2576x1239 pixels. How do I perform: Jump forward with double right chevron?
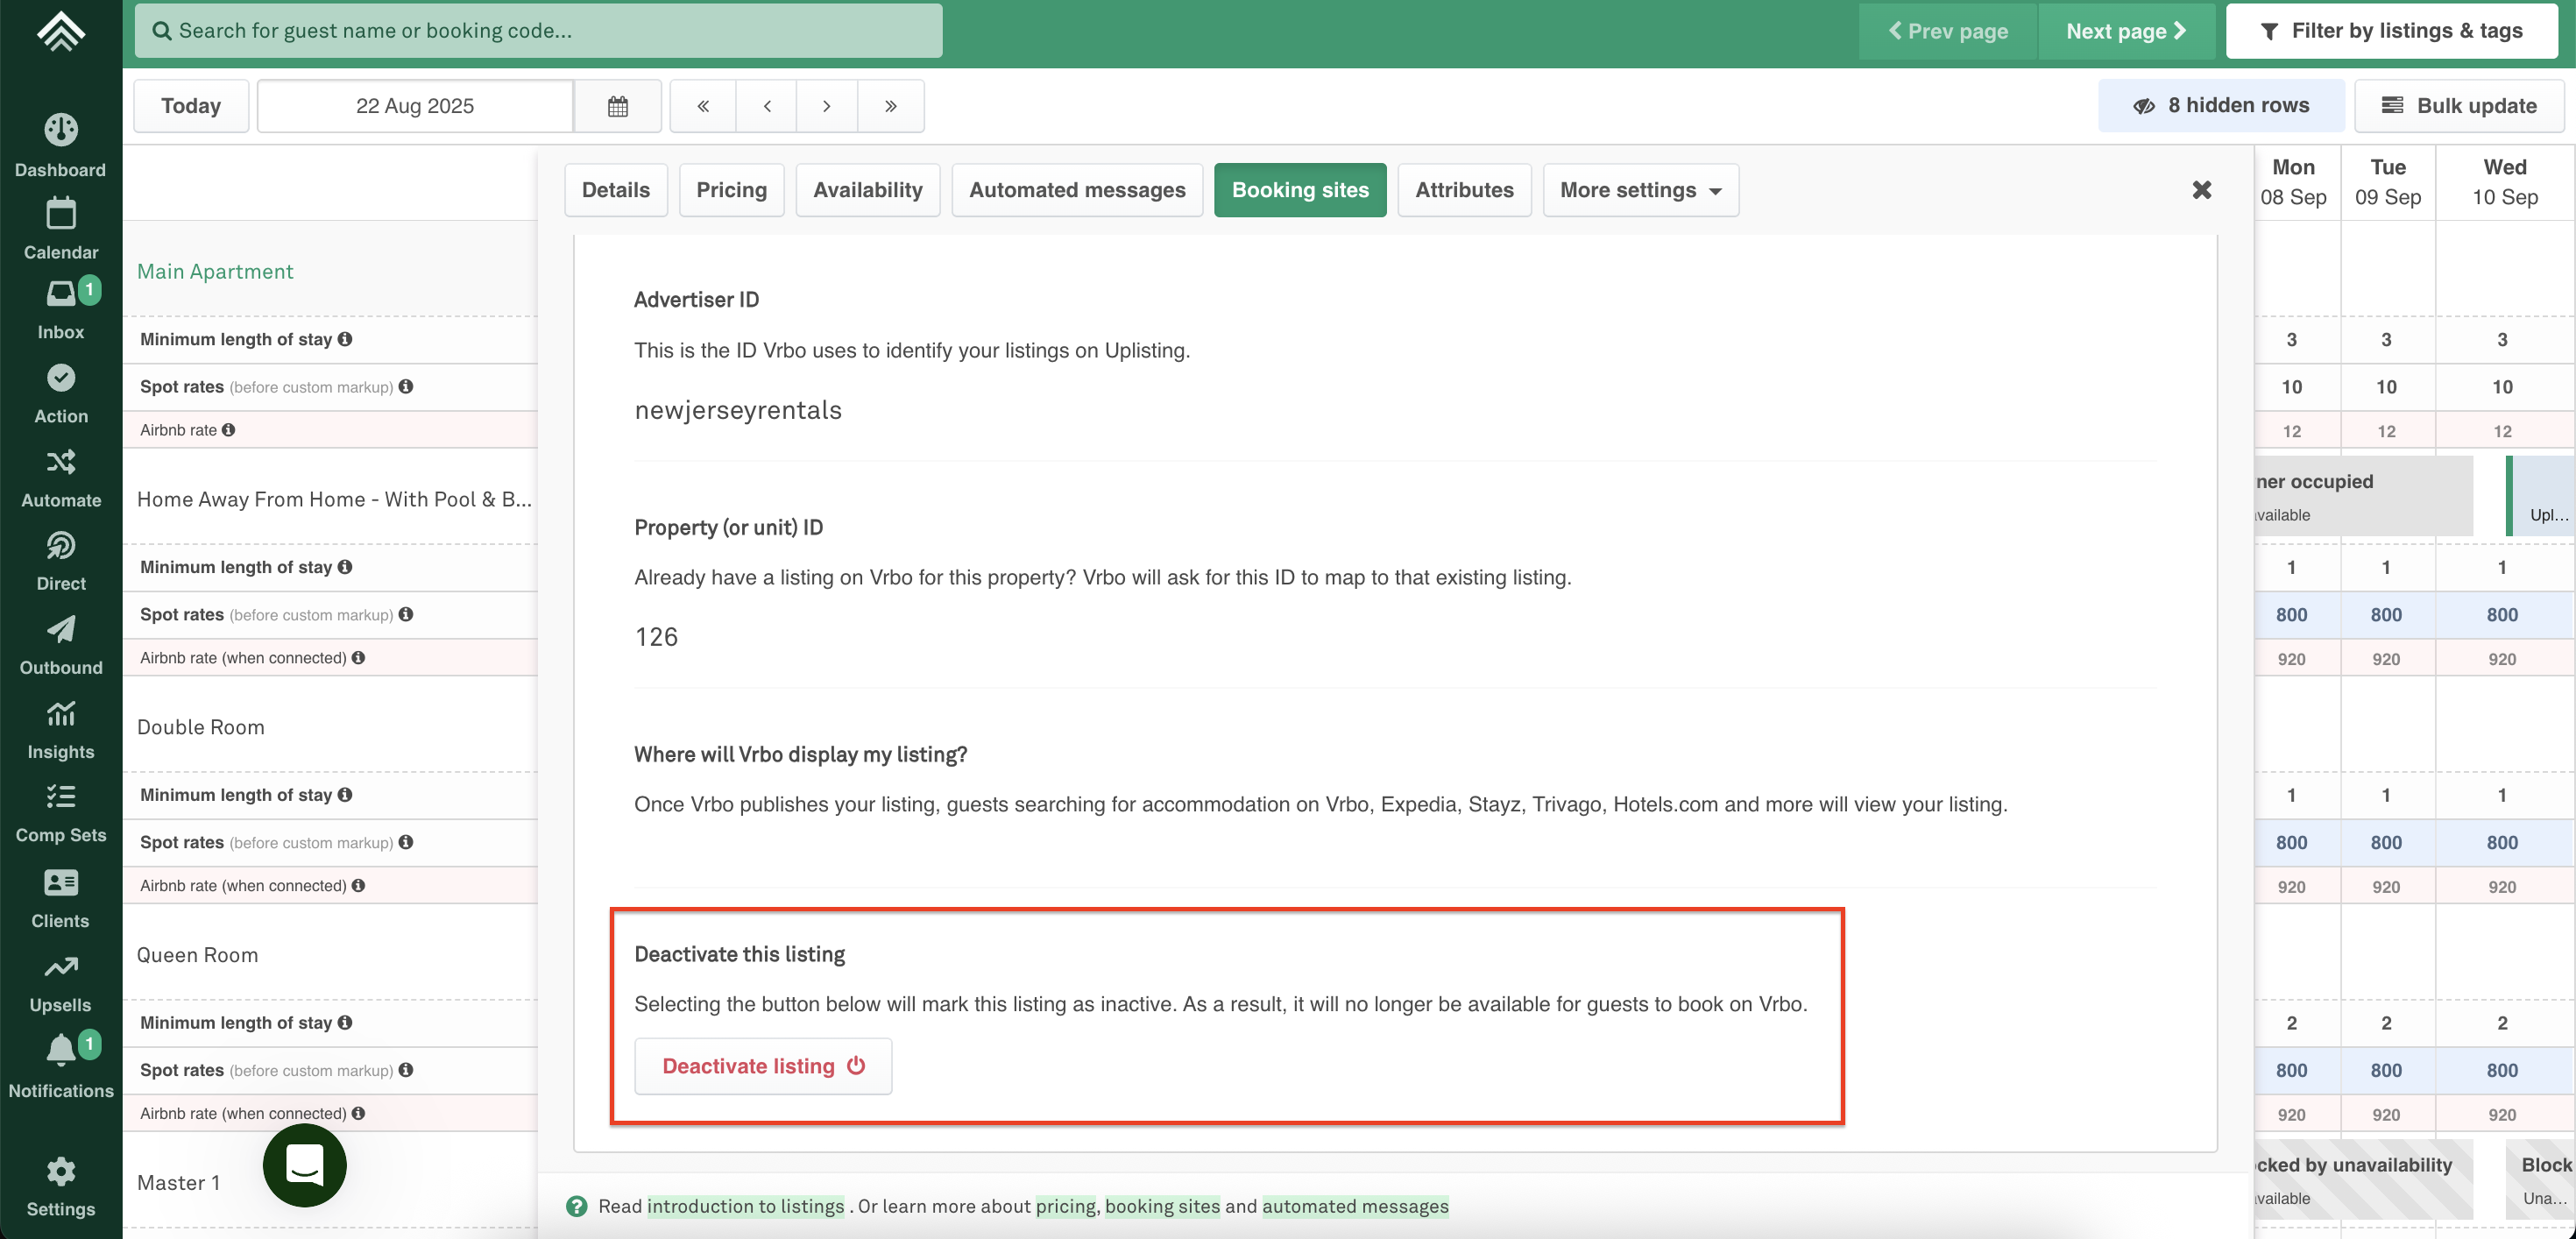(x=890, y=106)
